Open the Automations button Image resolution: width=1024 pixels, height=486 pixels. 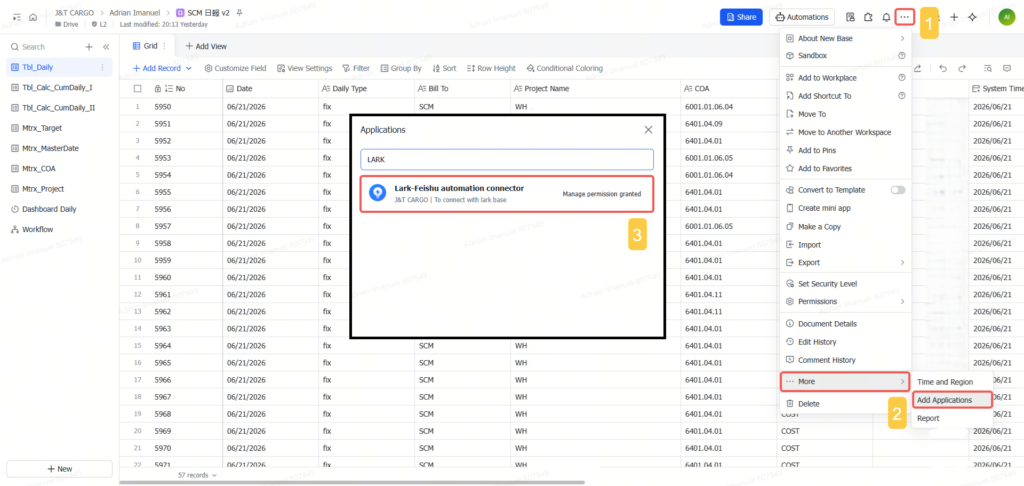tap(802, 17)
